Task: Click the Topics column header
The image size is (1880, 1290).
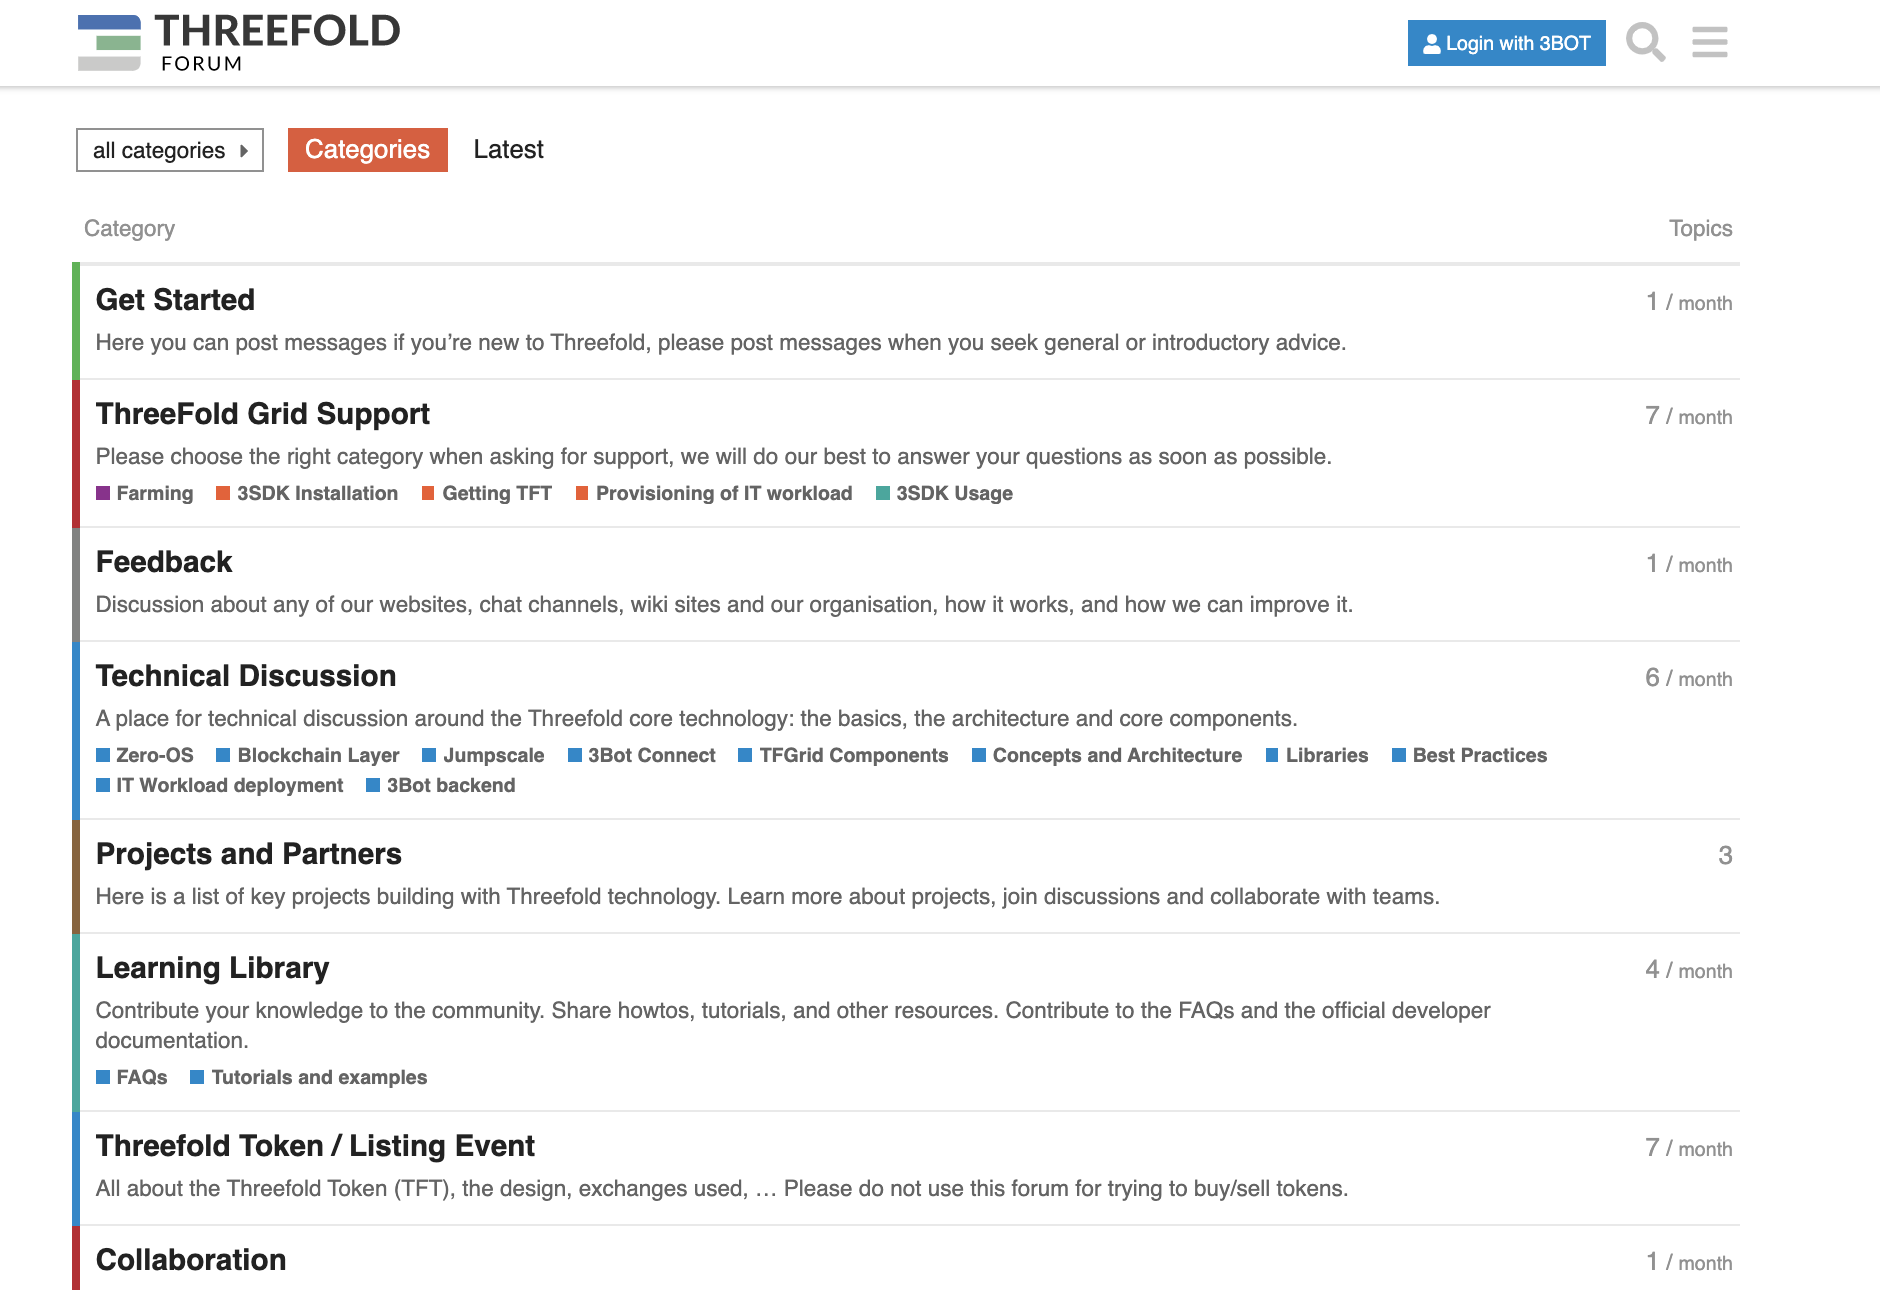Action: click(x=1699, y=228)
